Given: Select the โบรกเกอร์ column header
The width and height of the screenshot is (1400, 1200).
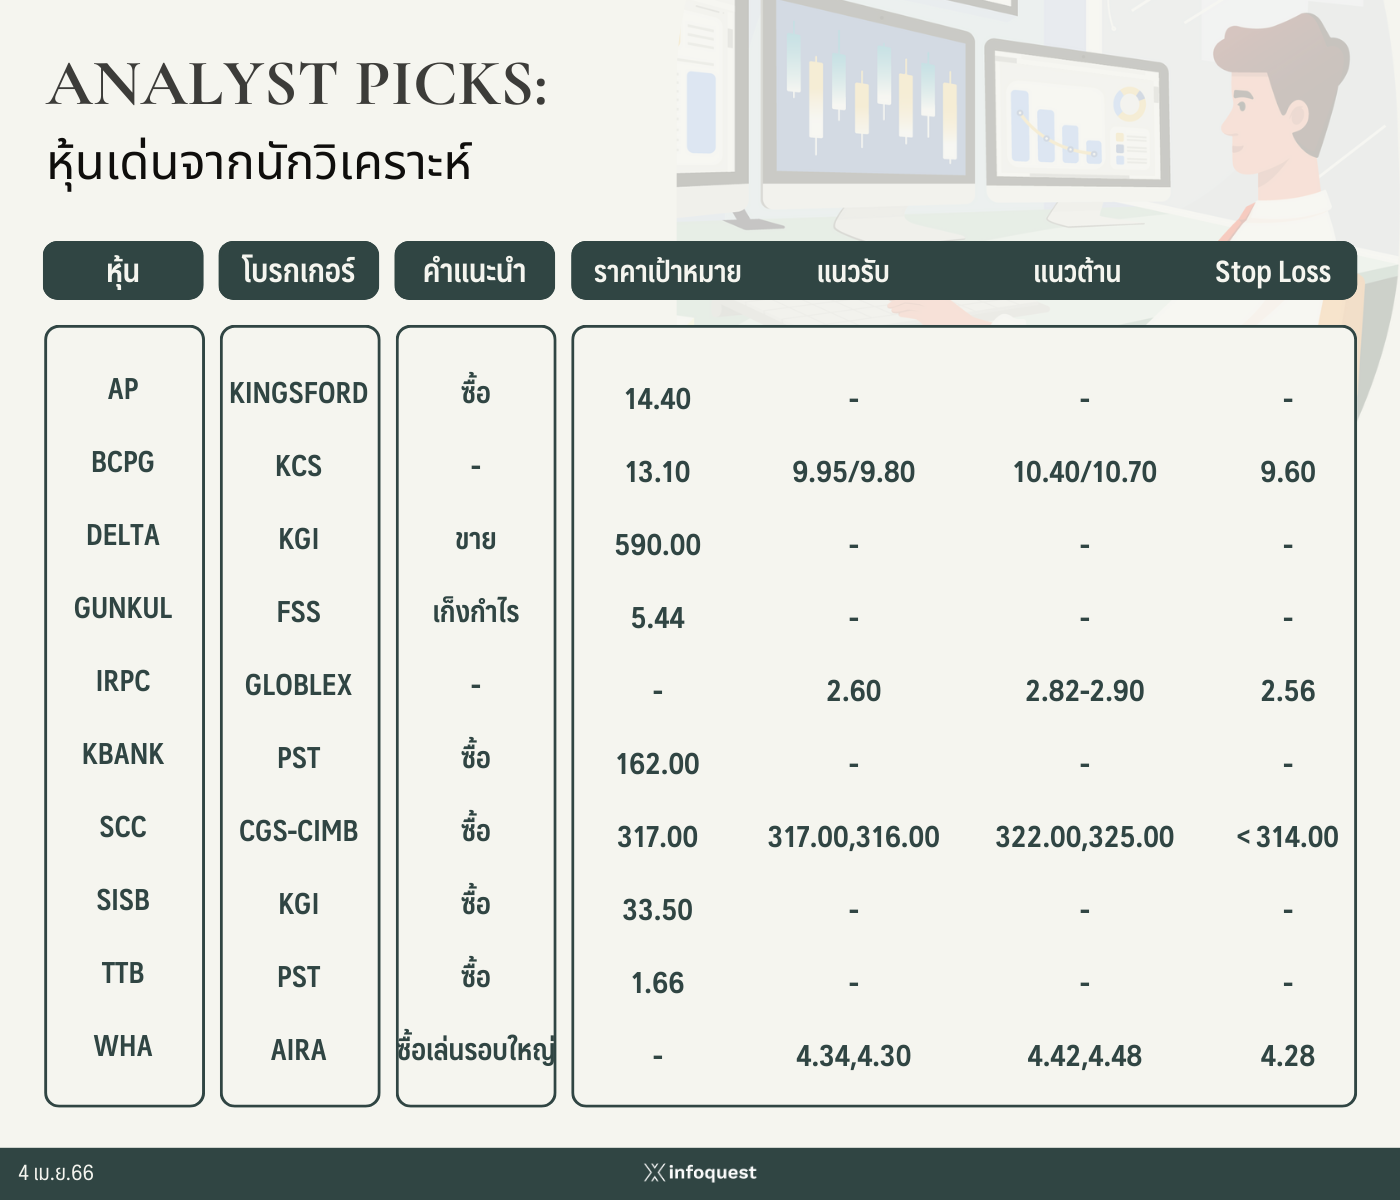Looking at the screenshot, I should pos(299,270).
